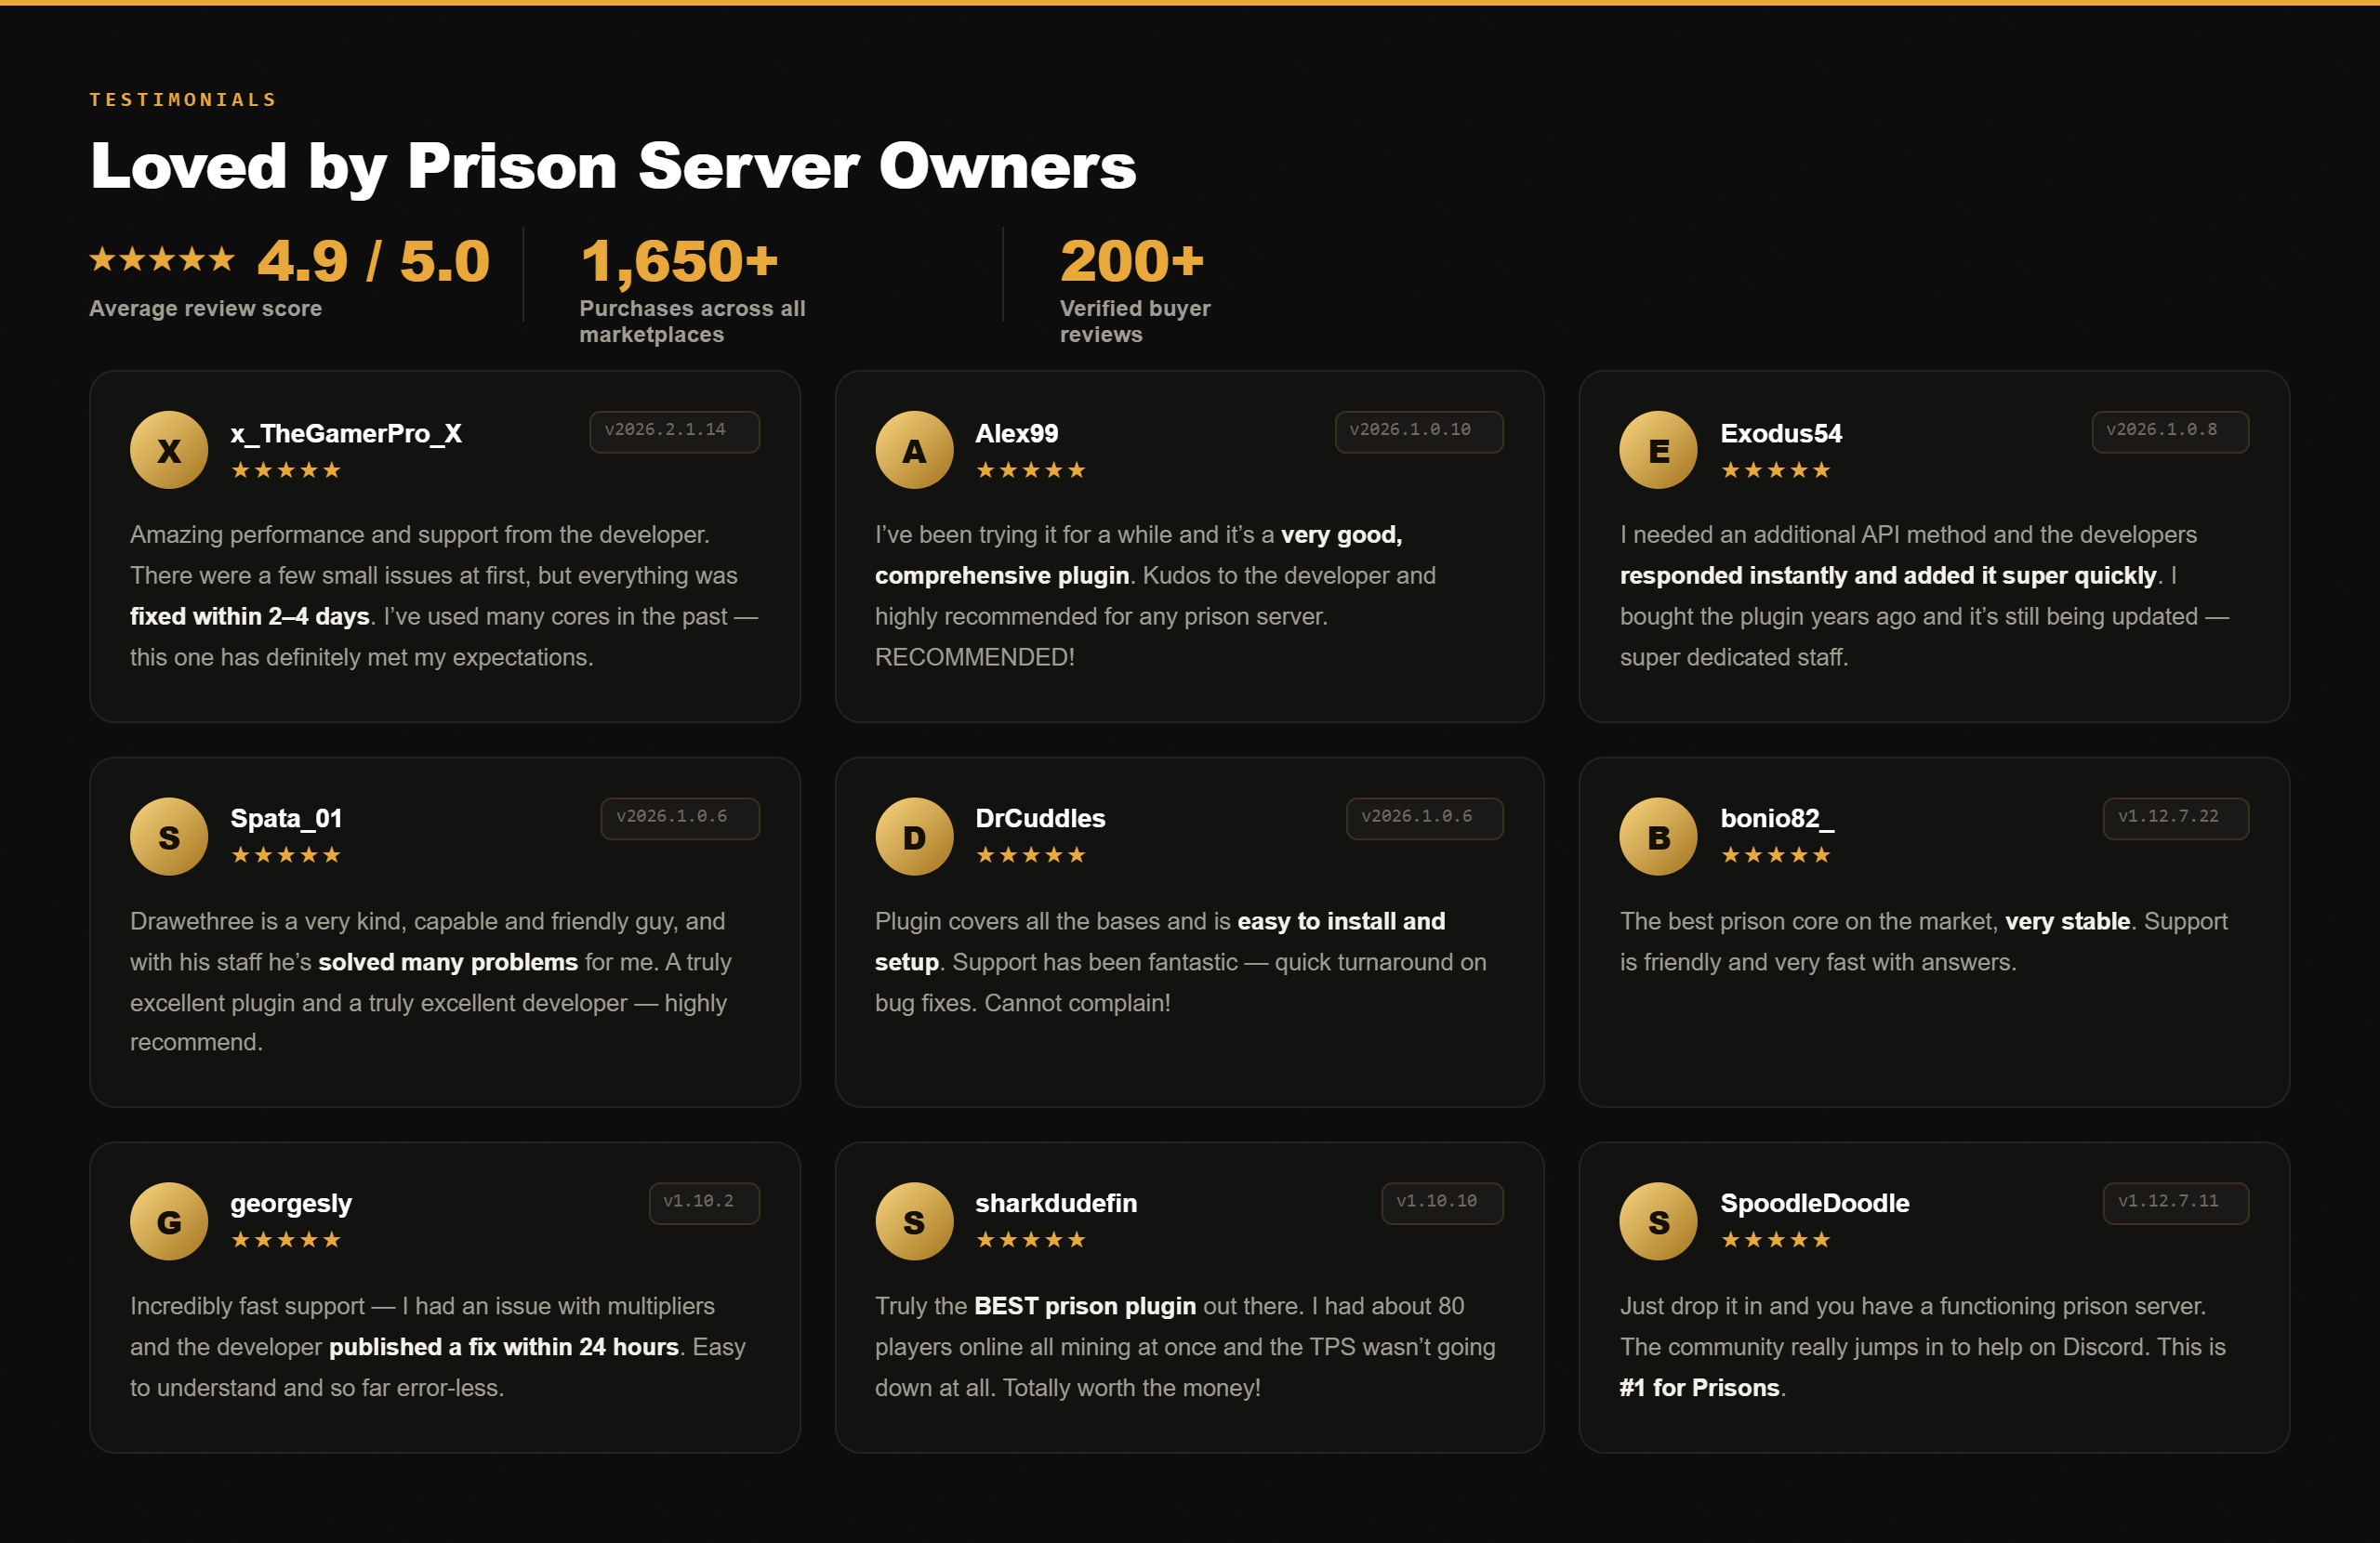Click sharkdudefin's S avatar circle
Image resolution: width=2380 pixels, height=1543 pixels.
[x=914, y=1221]
